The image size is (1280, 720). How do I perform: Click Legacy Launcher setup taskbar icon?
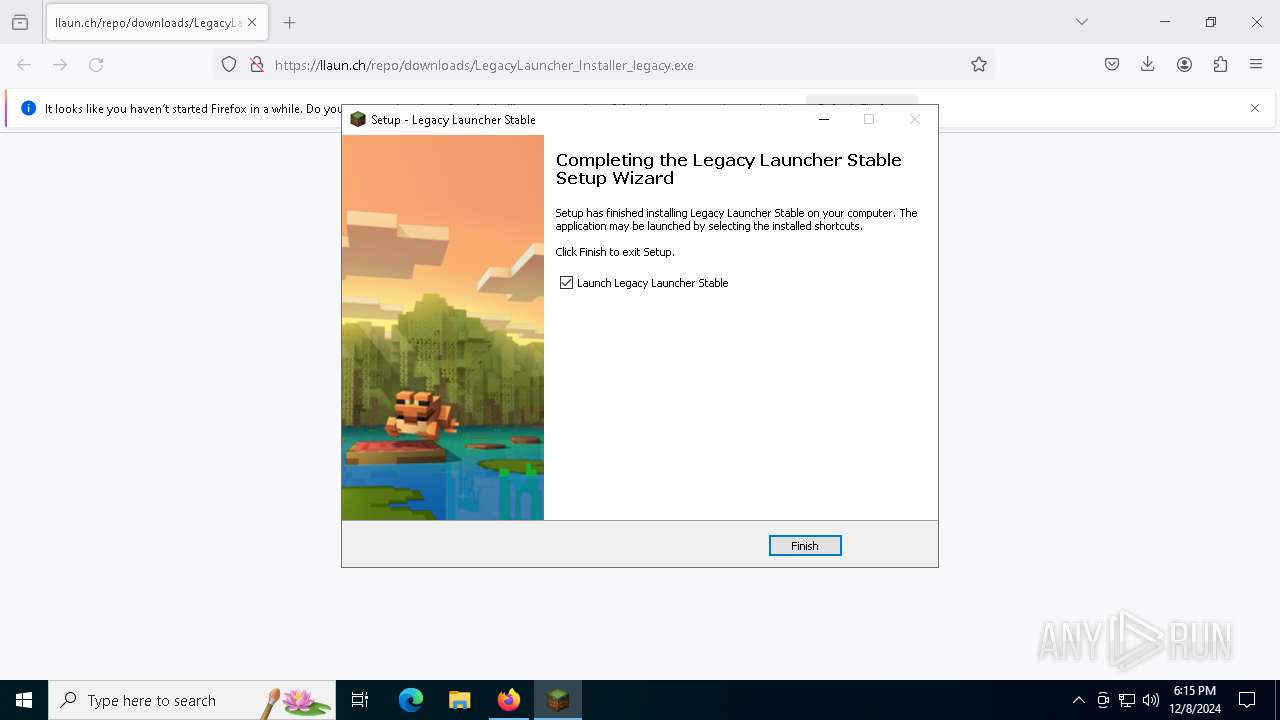click(x=558, y=700)
